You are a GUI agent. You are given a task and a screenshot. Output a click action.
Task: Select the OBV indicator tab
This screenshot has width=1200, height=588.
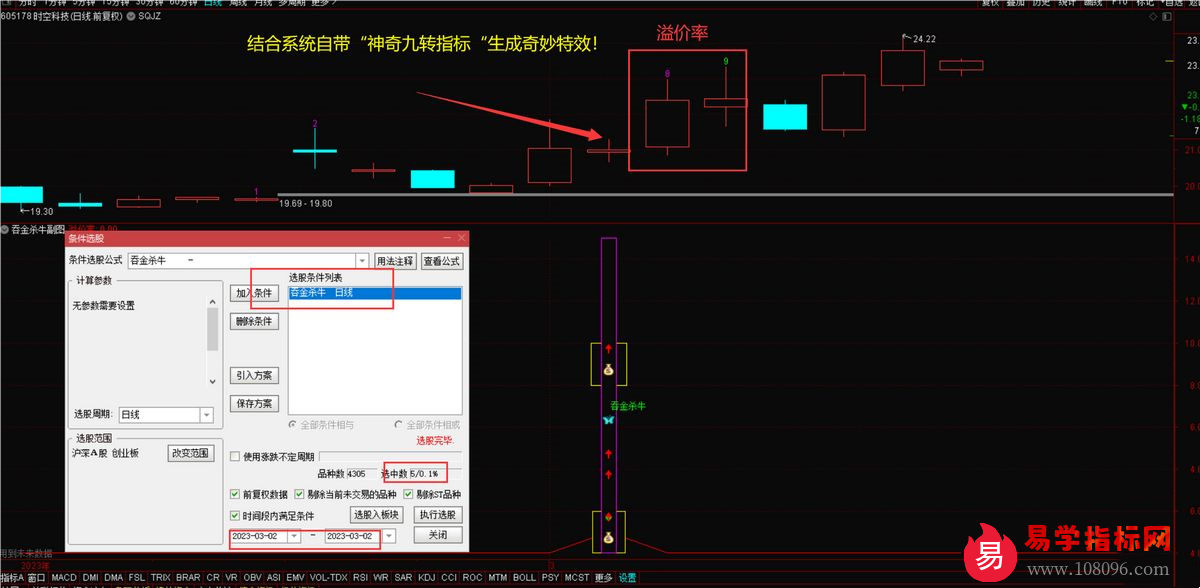click(x=251, y=578)
